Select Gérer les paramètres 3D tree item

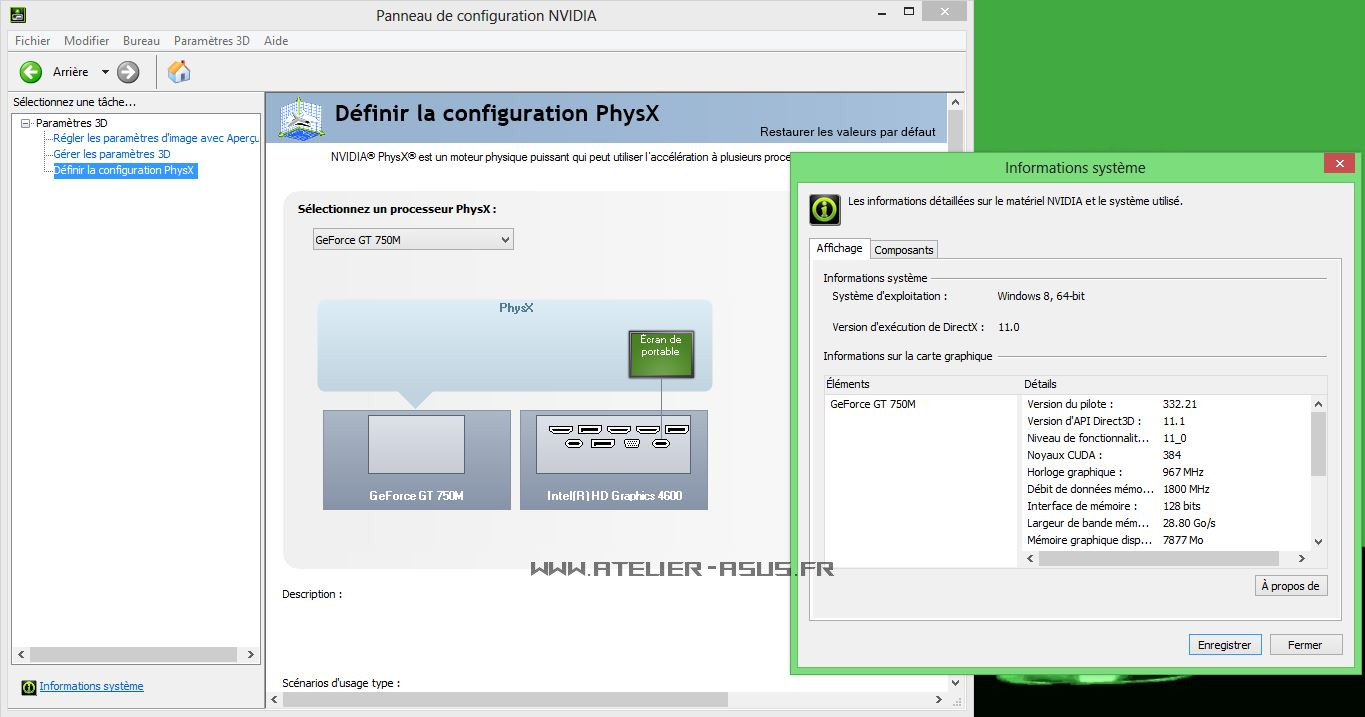112,154
